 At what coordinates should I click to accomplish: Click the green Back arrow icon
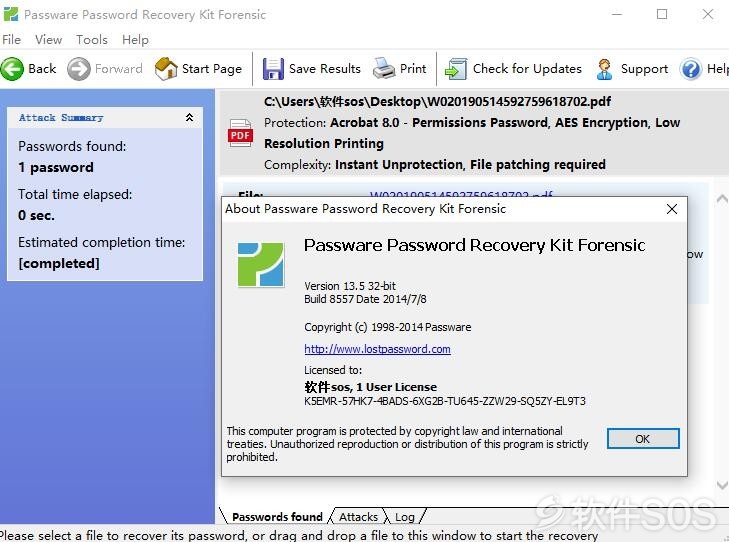pos(12,69)
